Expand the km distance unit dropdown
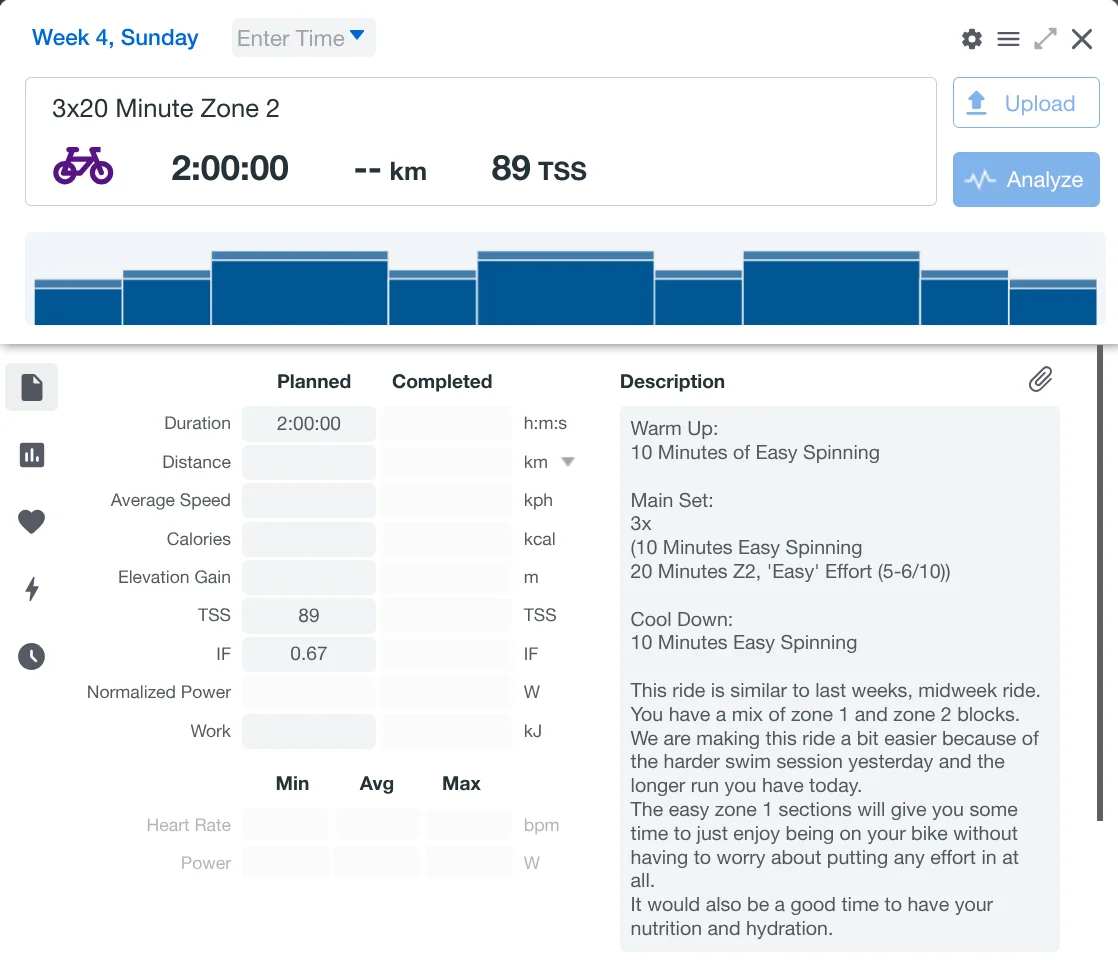This screenshot has height=960, width=1118. [x=567, y=462]
